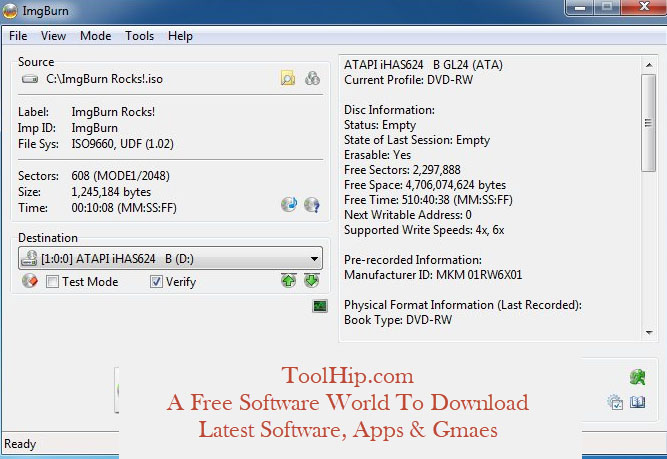
Task: Close the ImgBurn window
Action: 644,7
